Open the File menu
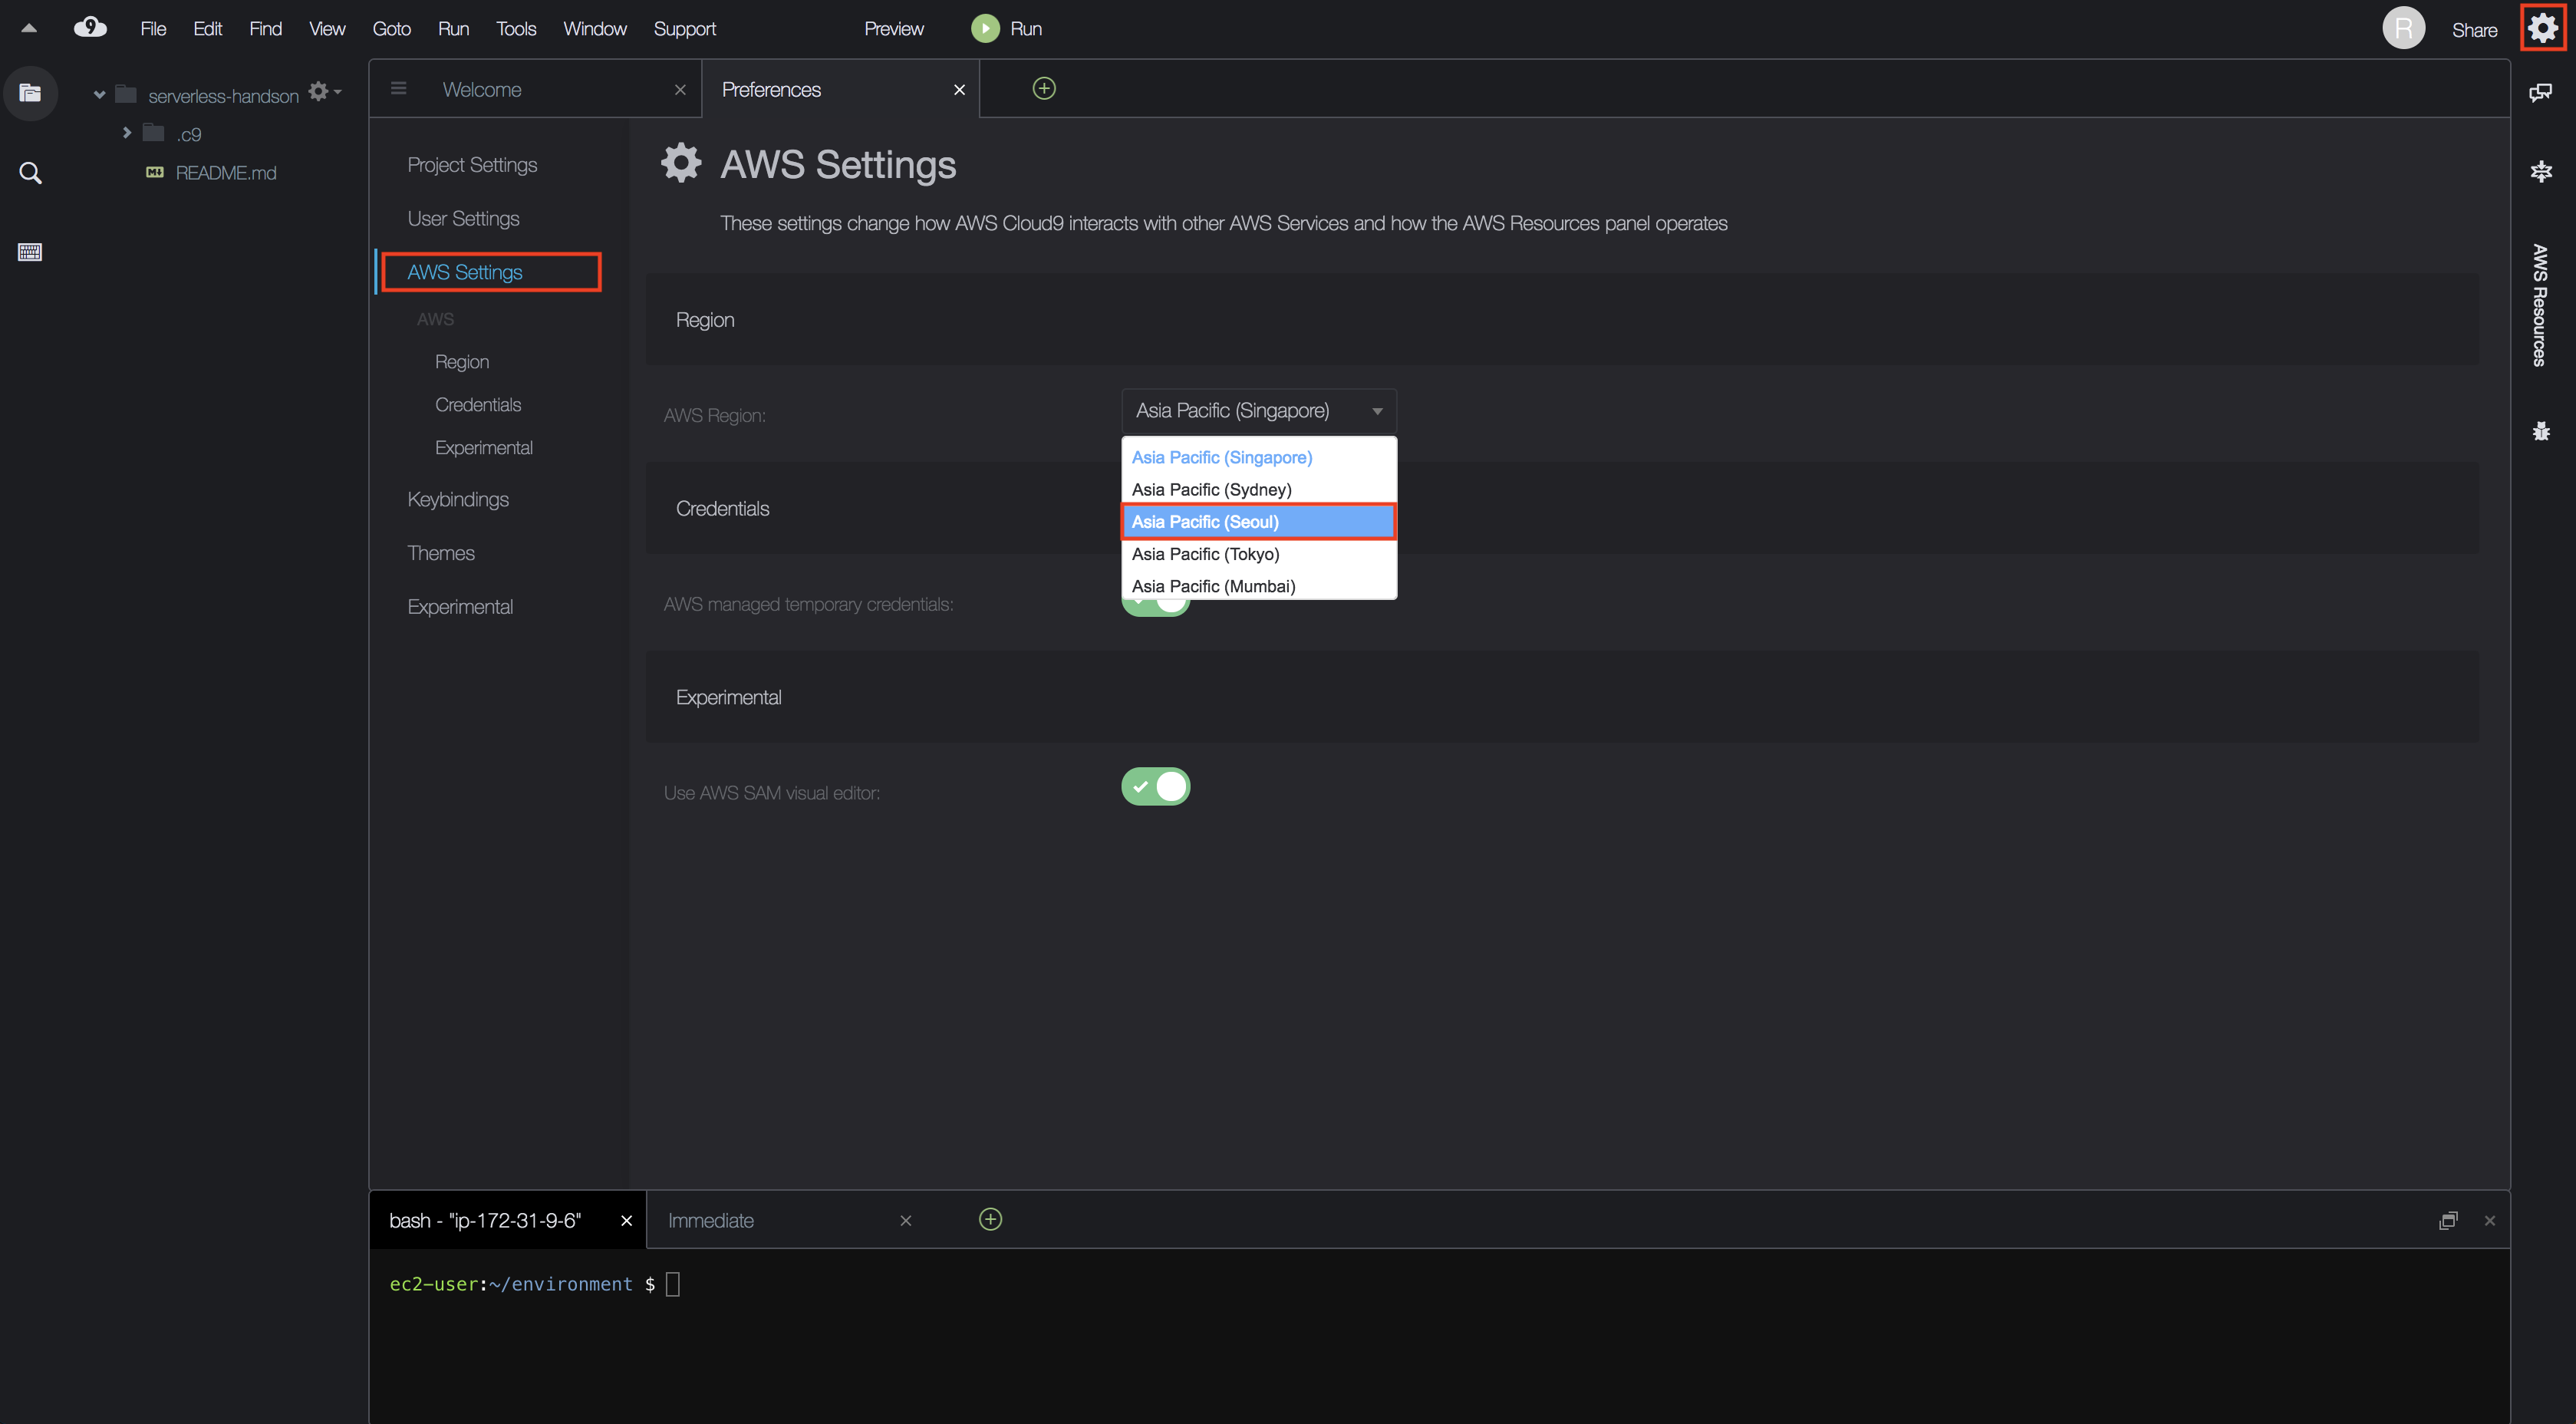Viewport: 2576px width, 1424px height. coord(153,29)
